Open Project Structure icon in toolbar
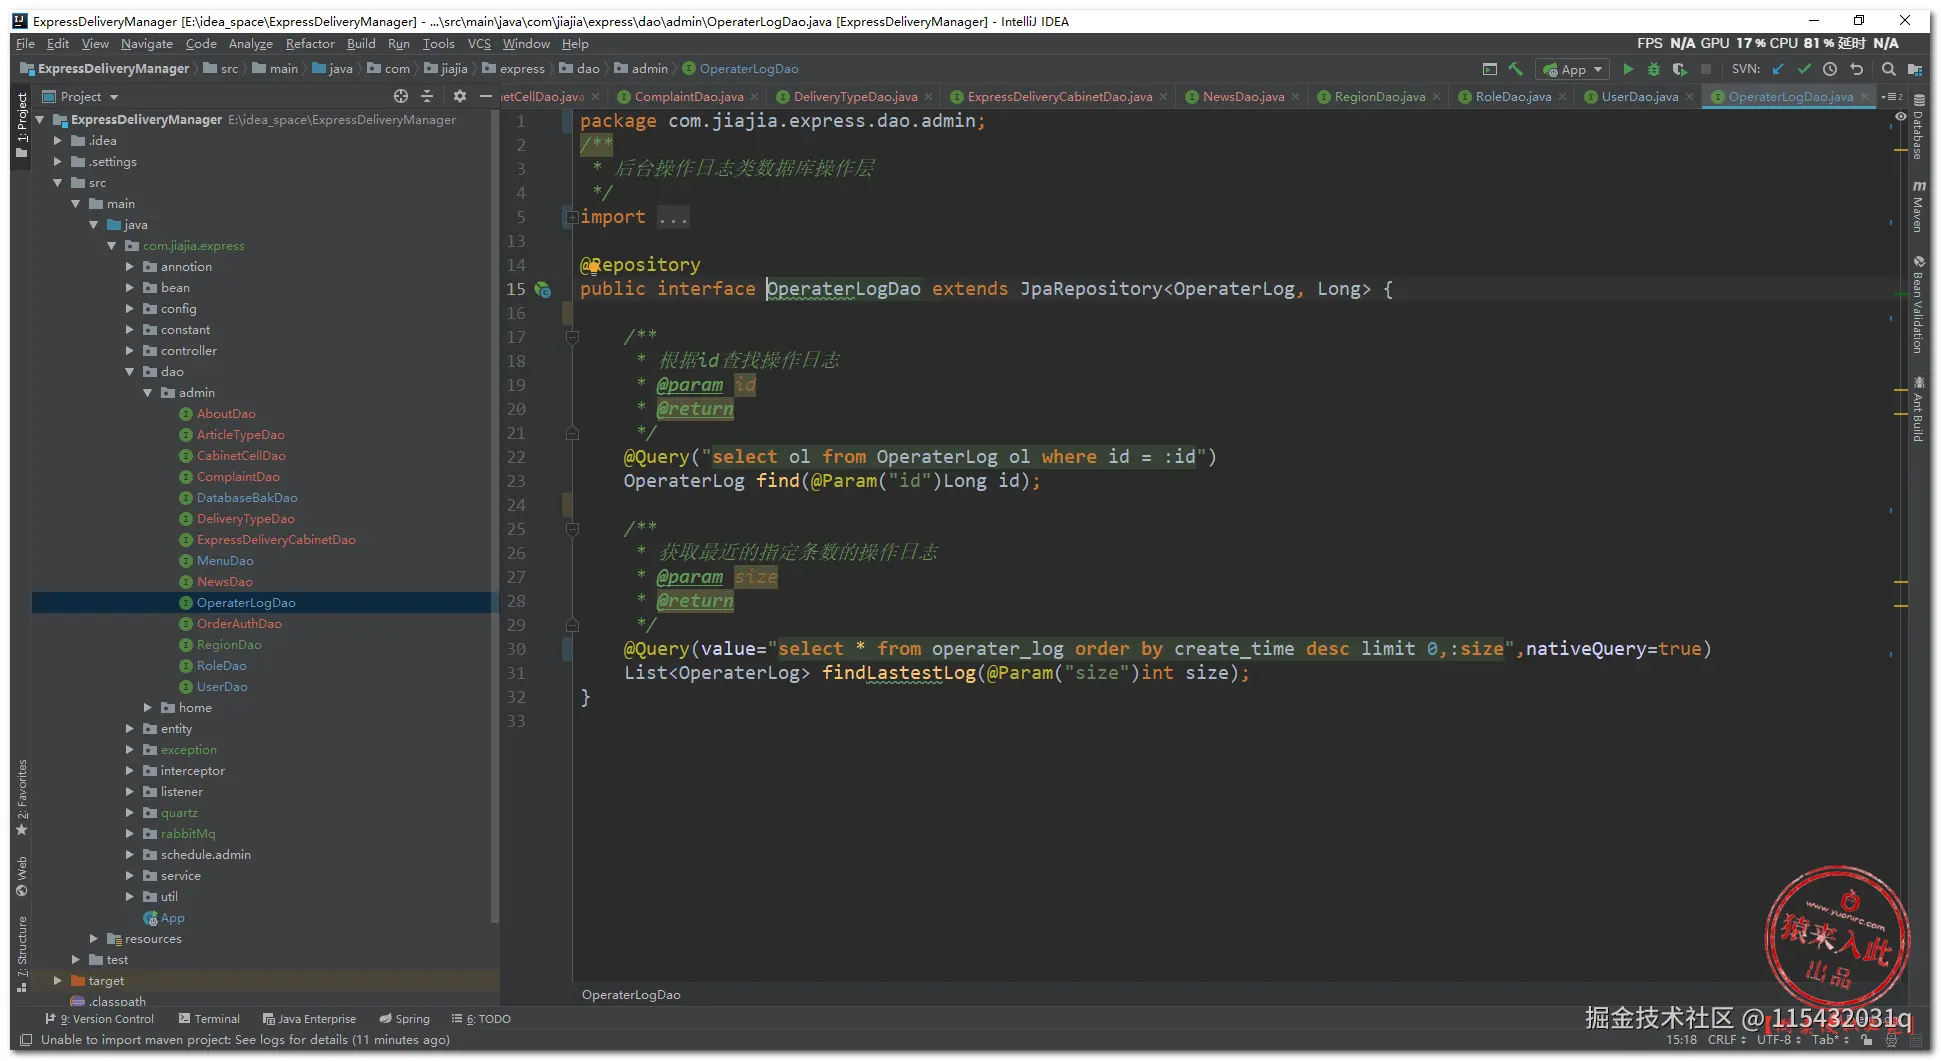The image size is (1941, 1061). [1915, 69]
